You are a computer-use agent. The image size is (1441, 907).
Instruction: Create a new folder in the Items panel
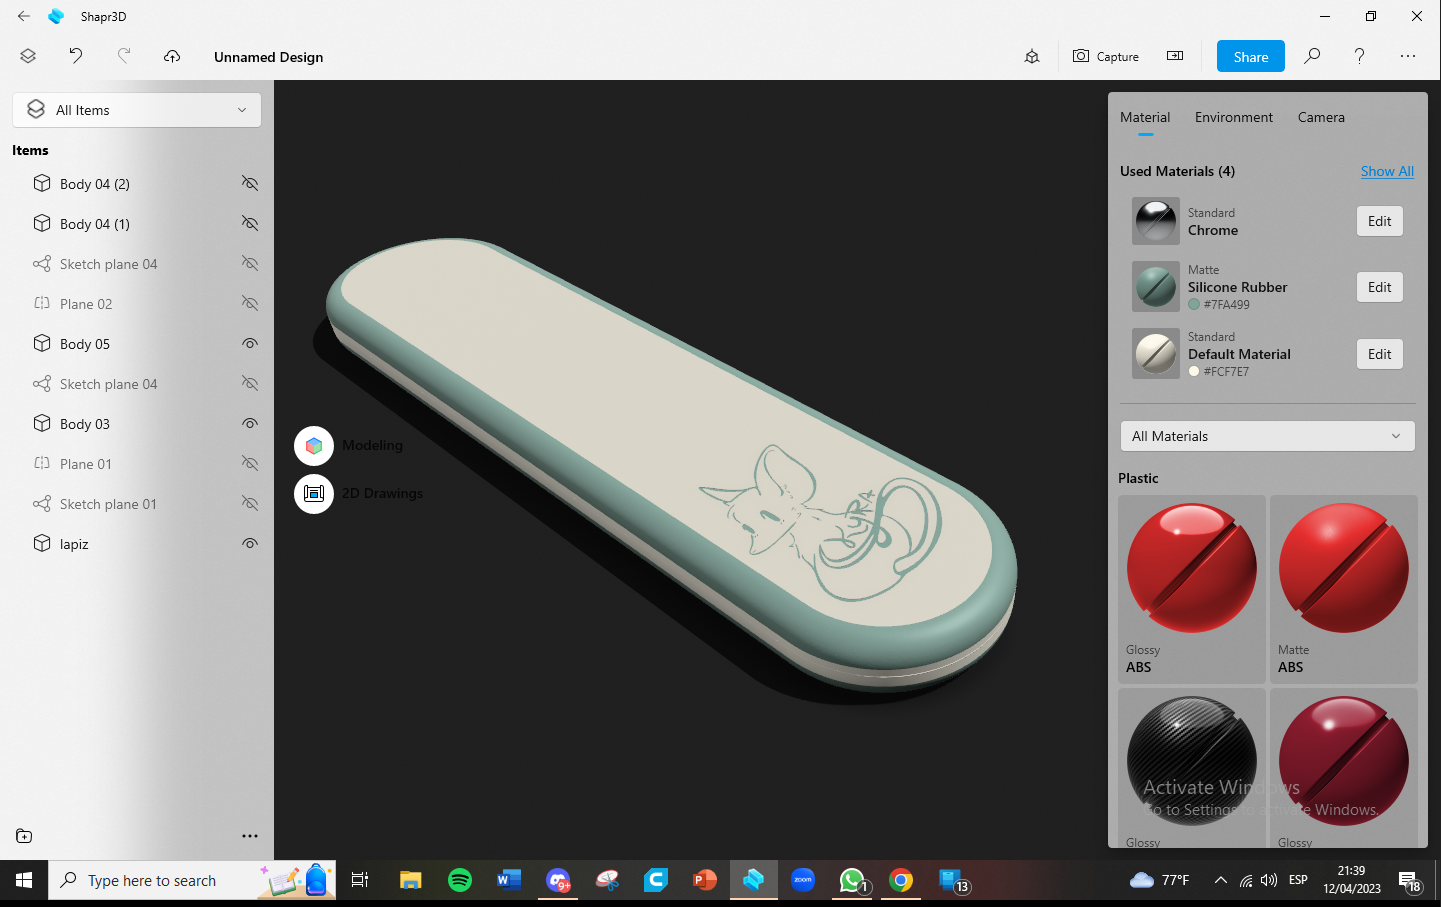tap(24, 836)
